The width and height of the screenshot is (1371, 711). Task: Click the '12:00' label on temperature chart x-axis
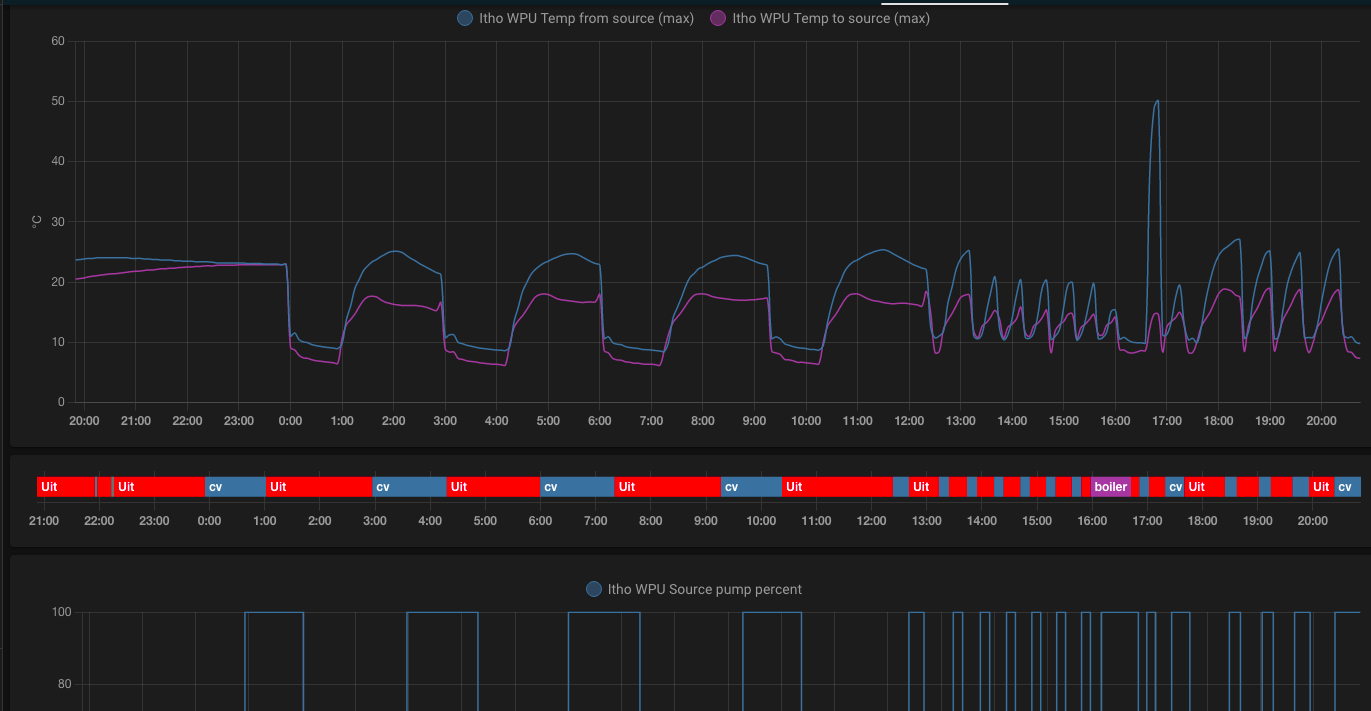click(909, 421)
